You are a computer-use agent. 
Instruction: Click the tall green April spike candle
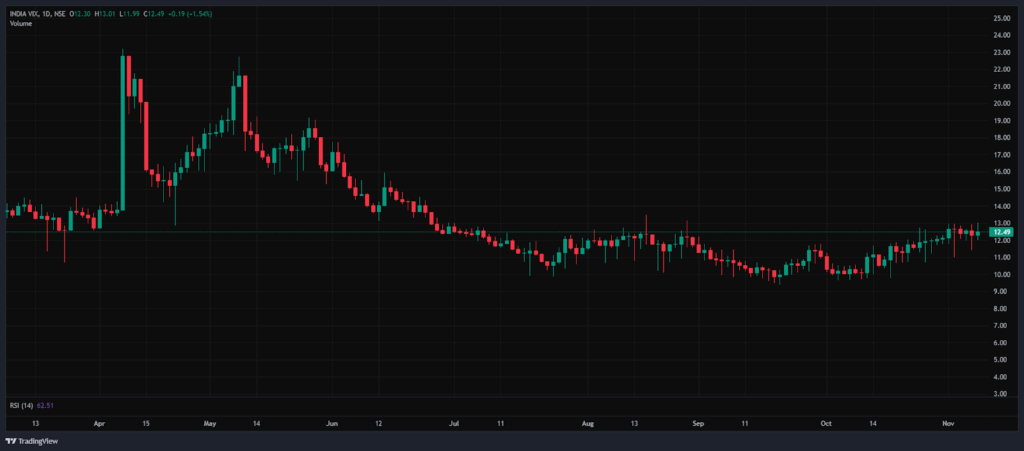tap(123, 130)
